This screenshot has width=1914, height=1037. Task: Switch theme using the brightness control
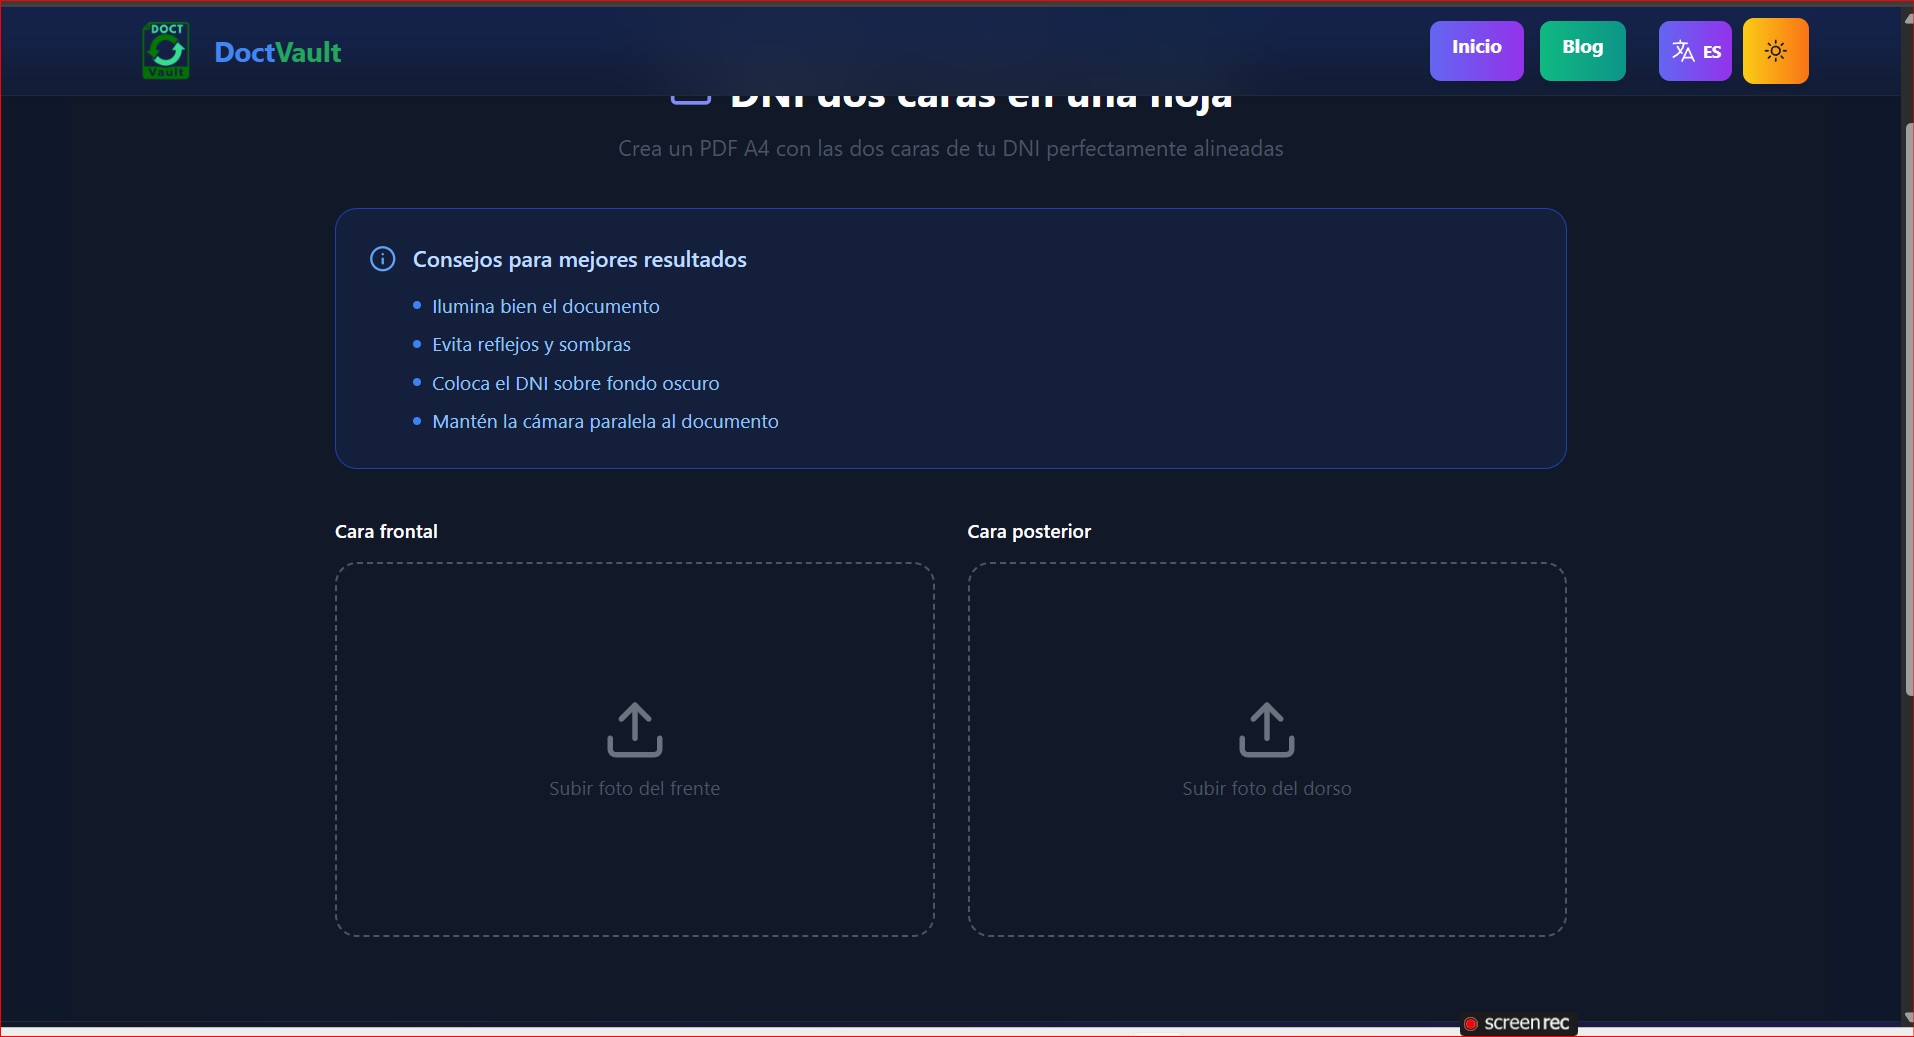(x=1776, y=51)
